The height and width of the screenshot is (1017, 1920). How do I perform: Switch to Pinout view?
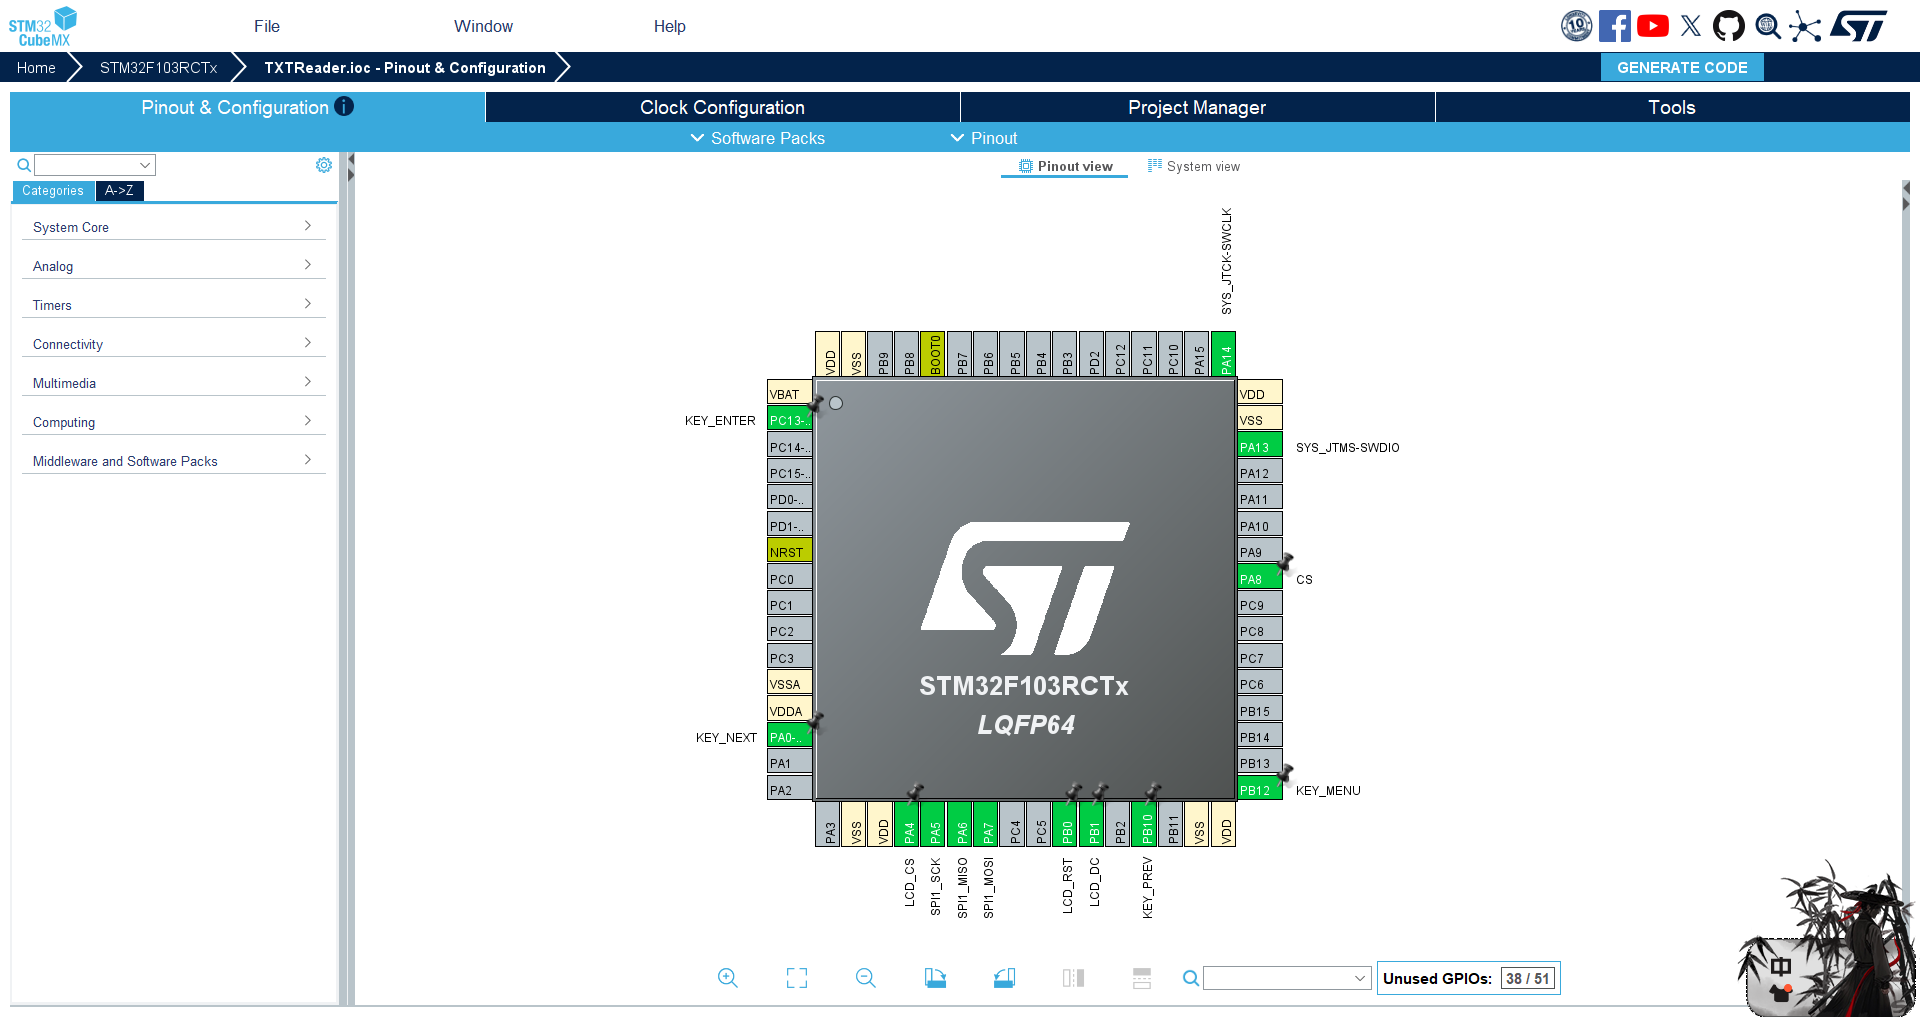[x=1065, y=166]
